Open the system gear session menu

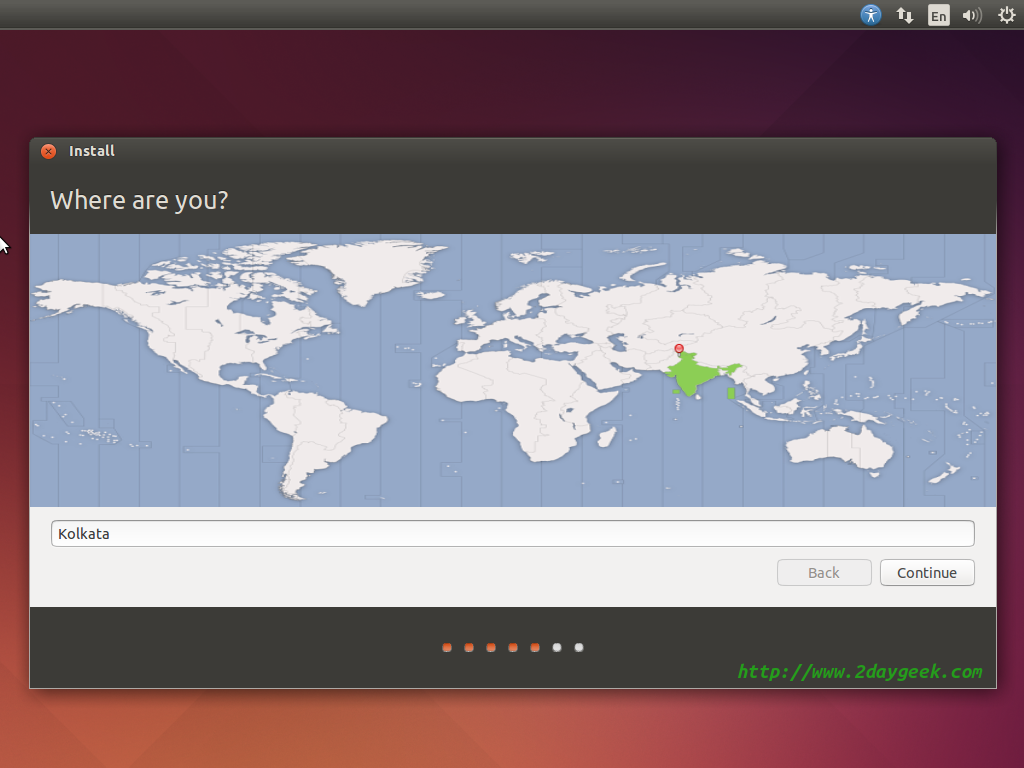1006,15
